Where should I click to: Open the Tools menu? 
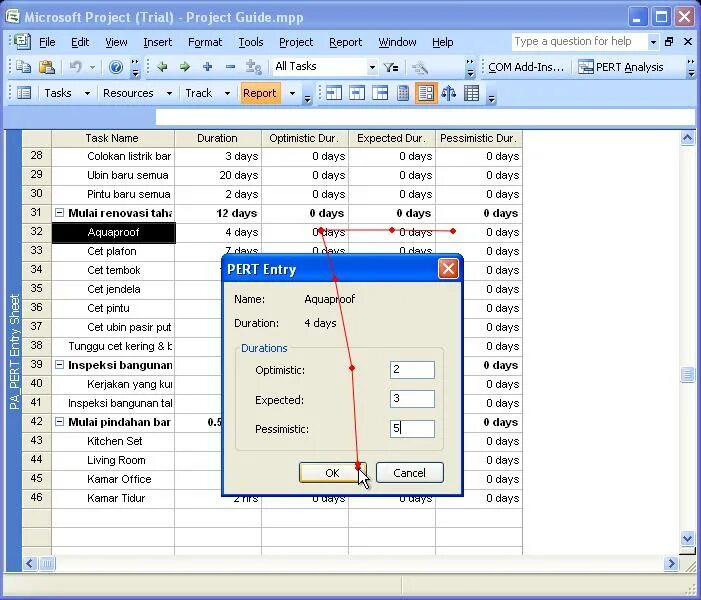[251, 42]
